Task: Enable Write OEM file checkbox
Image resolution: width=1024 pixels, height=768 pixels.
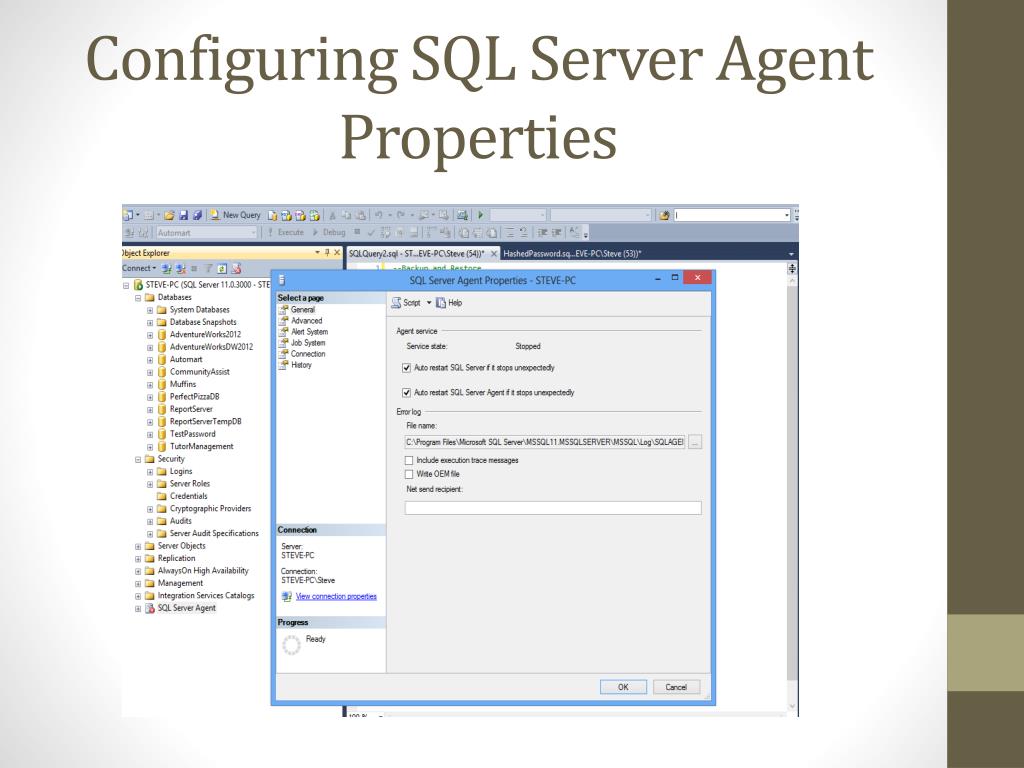Action: [409, 474]
